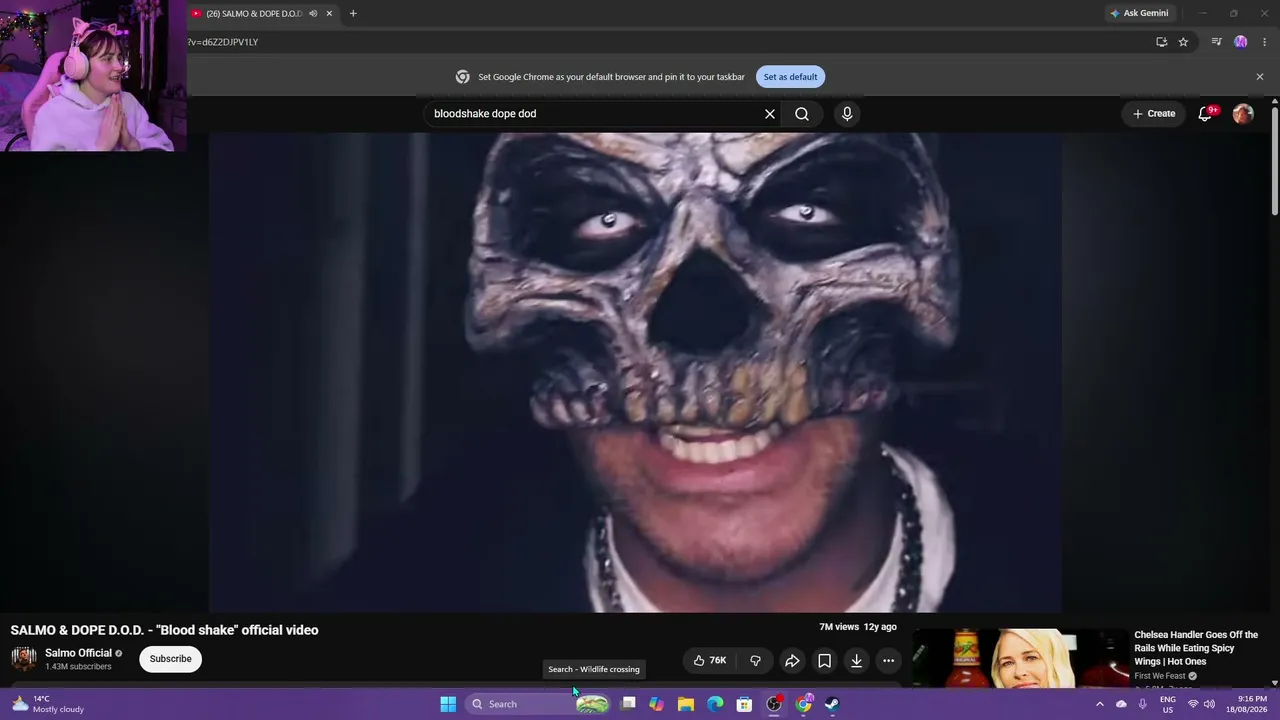Set Chrome as default browser
Image resolution: width=1280 pixels, height=720 pixels.
pyautogui.click(x=790, y=77)
